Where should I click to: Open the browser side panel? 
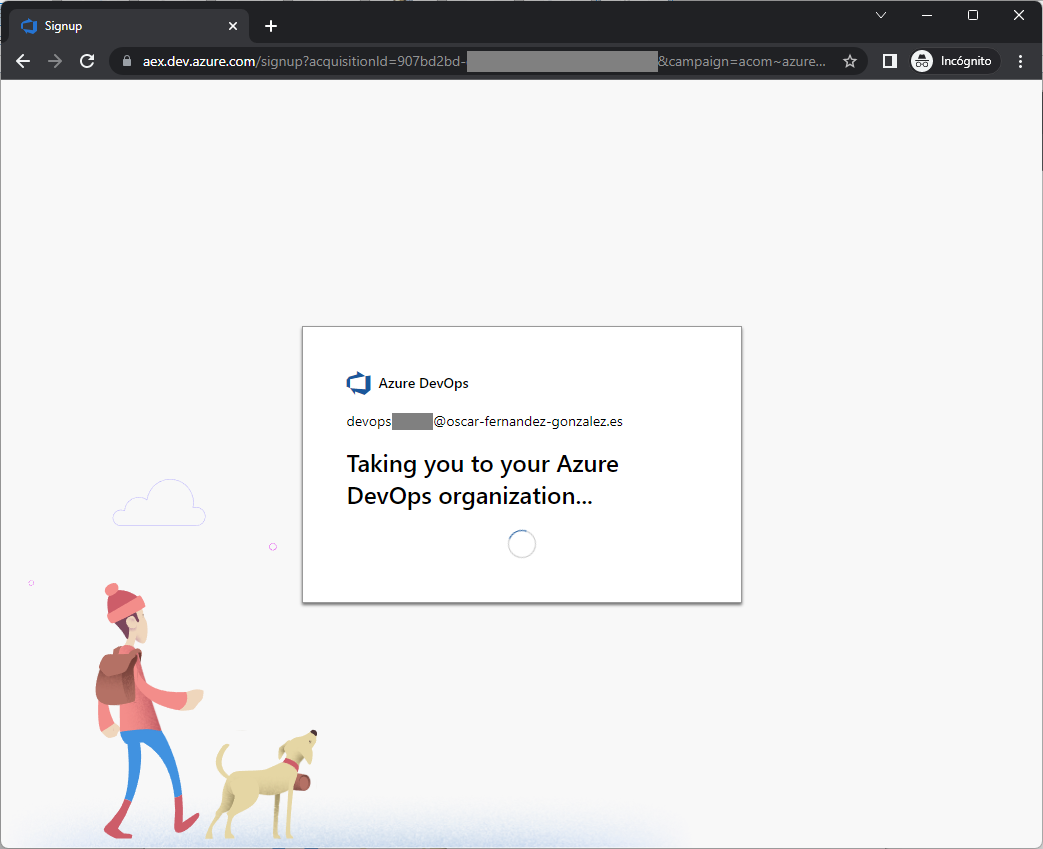[x=889, y=61]
